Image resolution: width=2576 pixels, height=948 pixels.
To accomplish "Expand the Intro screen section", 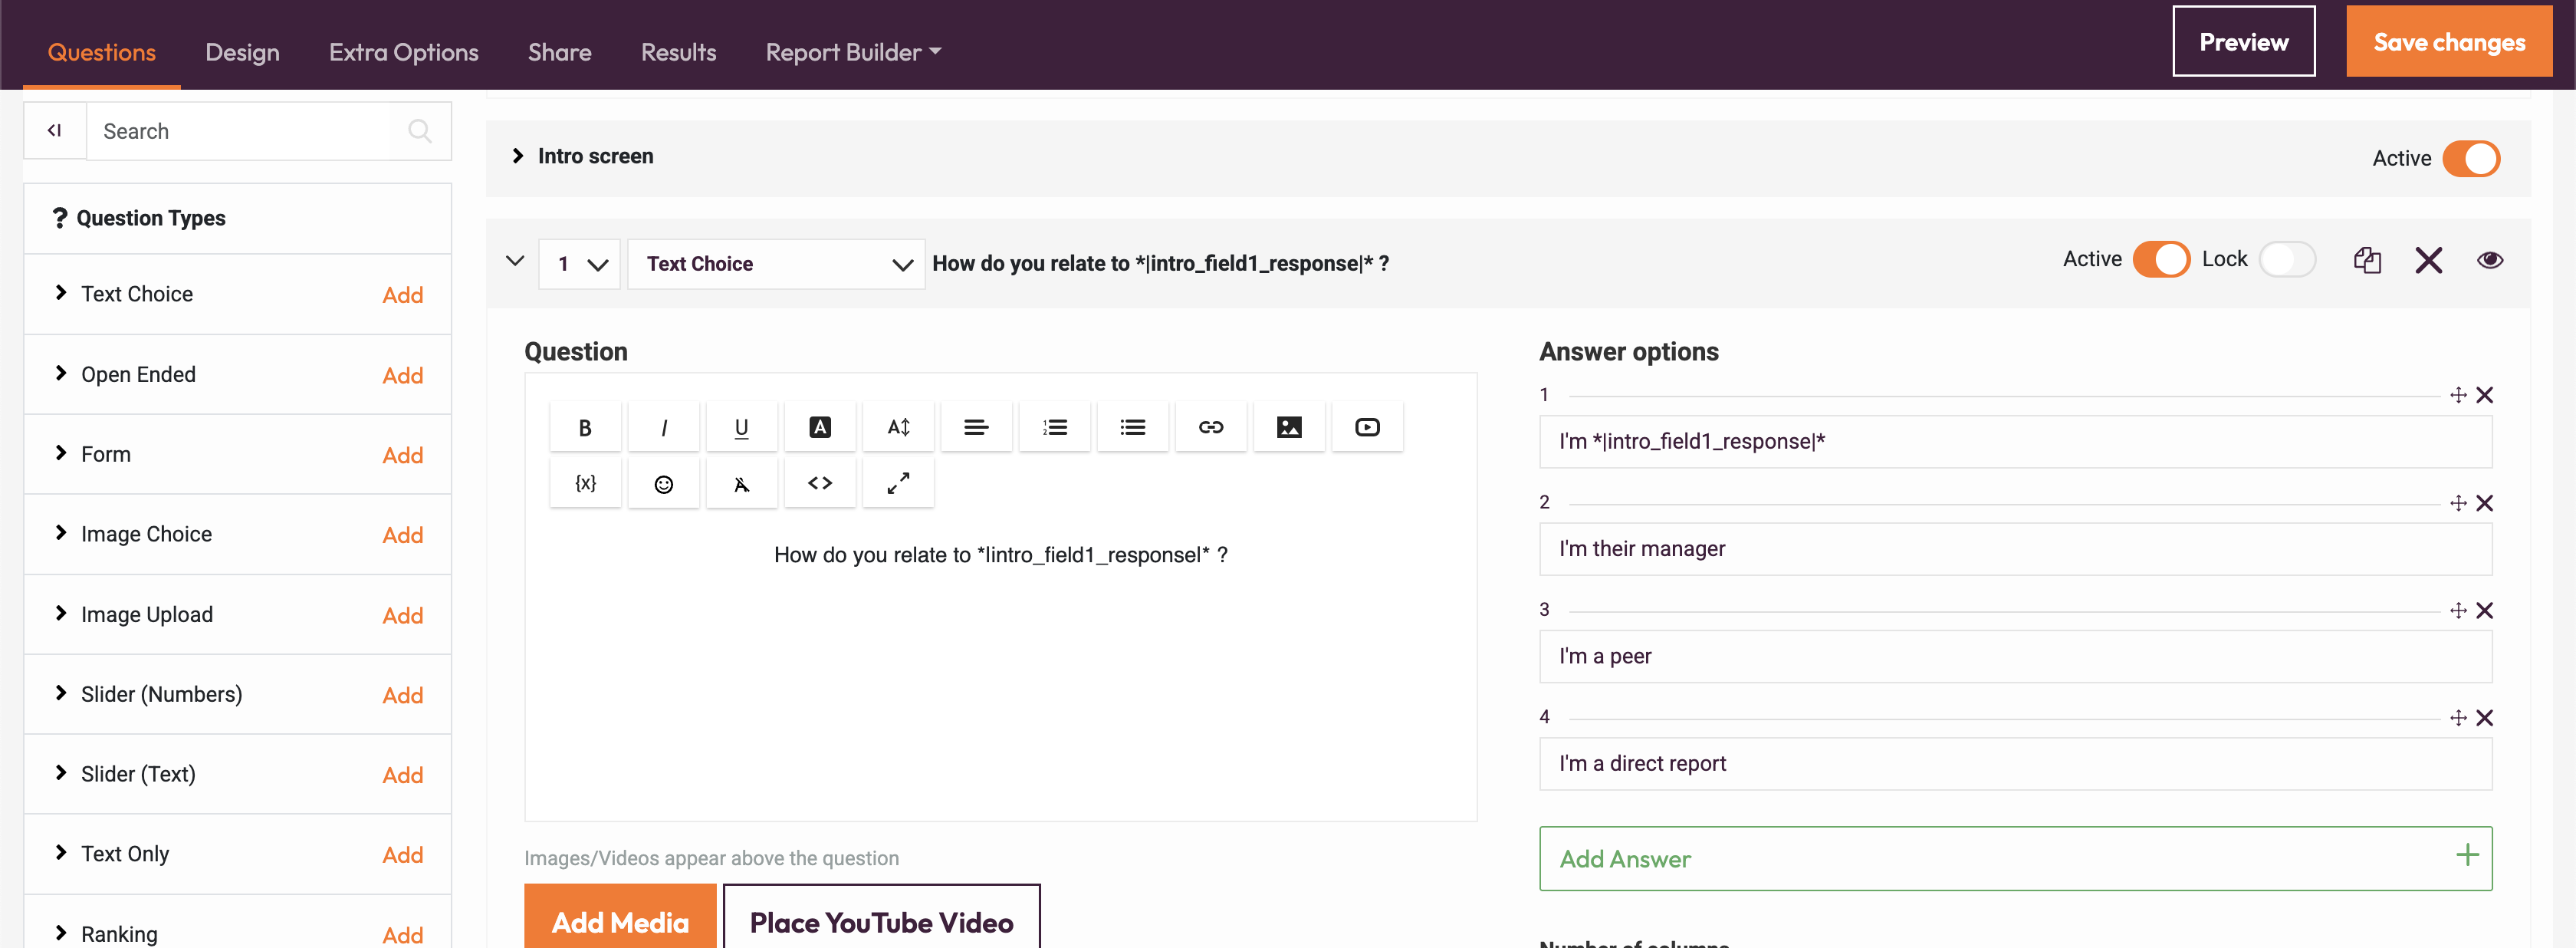I will pos(518,156).
